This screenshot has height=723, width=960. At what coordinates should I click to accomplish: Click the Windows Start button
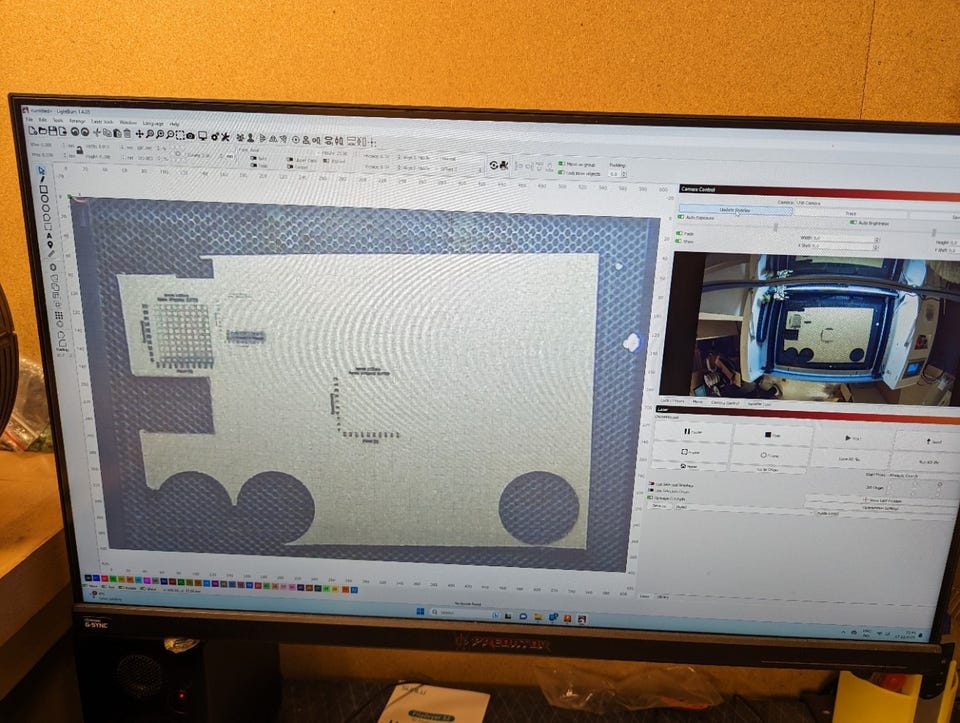coord(420,611)
